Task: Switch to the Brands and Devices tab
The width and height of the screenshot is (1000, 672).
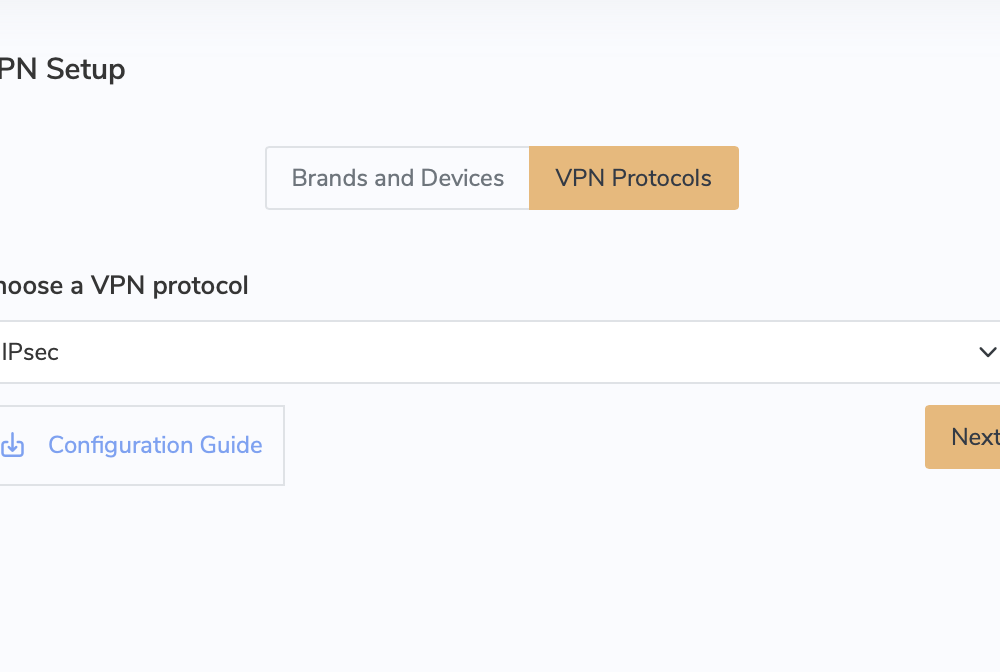Action: coord(397,177)
